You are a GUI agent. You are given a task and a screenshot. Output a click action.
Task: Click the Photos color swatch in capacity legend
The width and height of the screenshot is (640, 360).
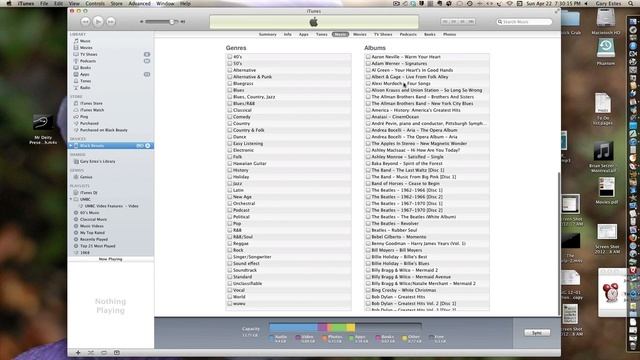pyautogui.click(x=324, y=338)
